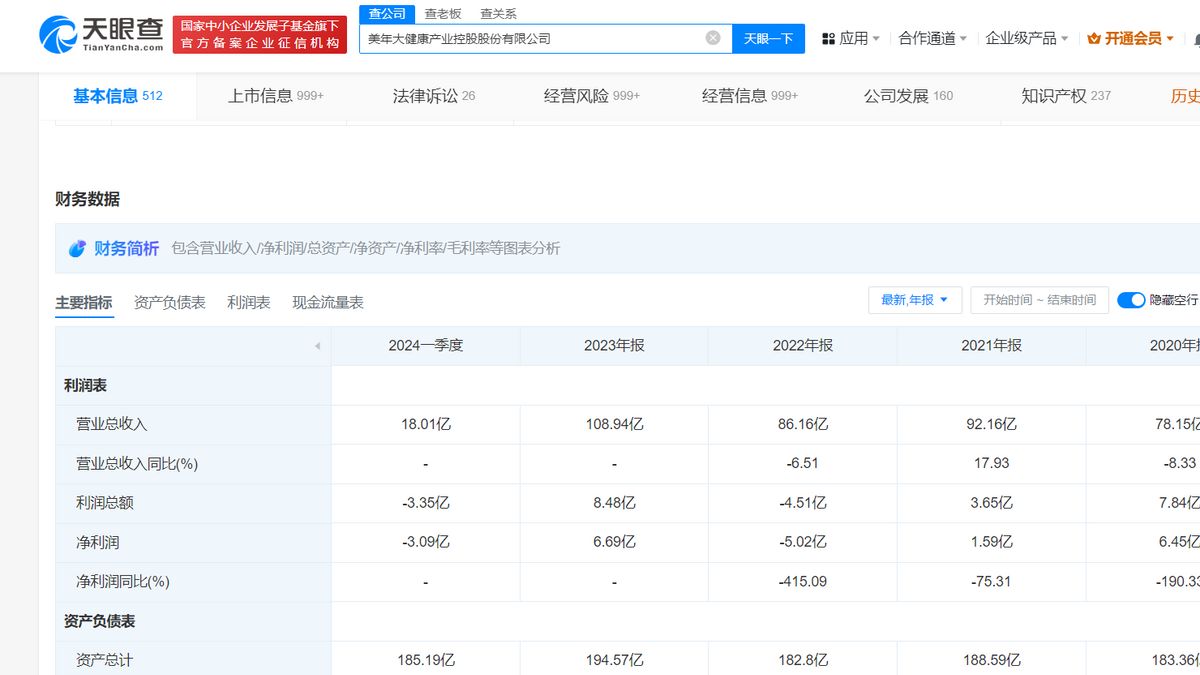Screen dimensions: 1200x675
Task: Click the 营业总收入 row label
Action: [x=111, y=424]
